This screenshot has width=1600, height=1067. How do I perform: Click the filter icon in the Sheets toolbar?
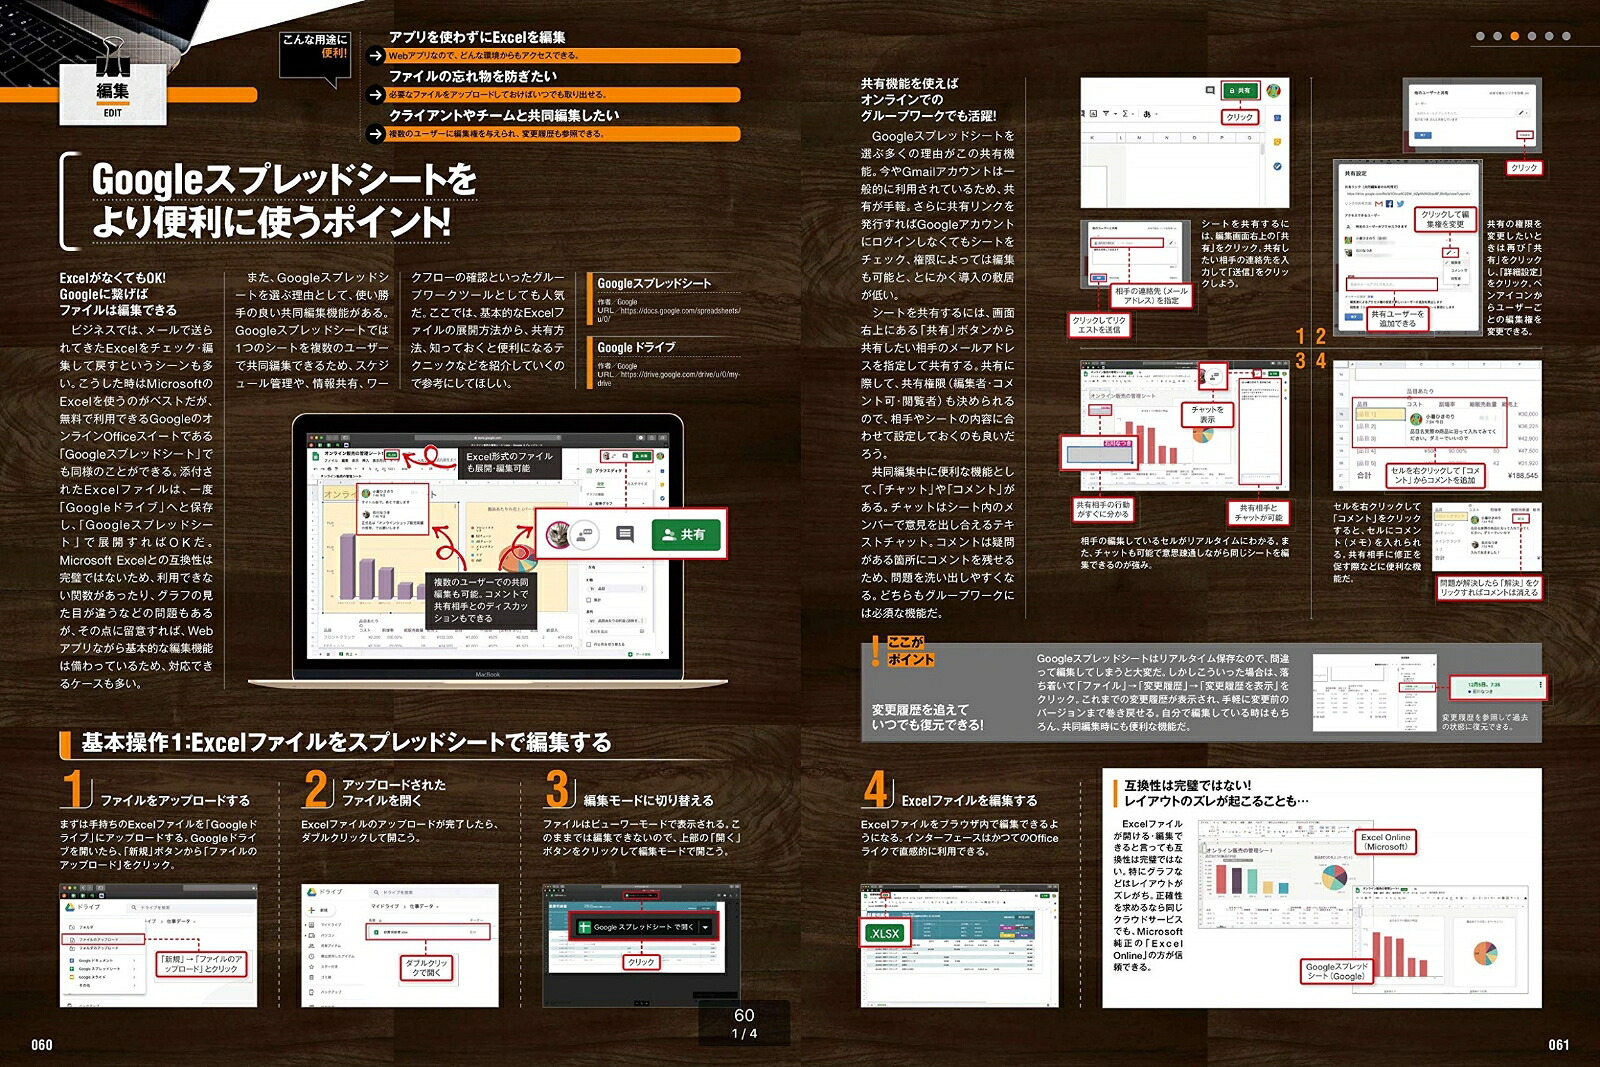[1106, 114]
